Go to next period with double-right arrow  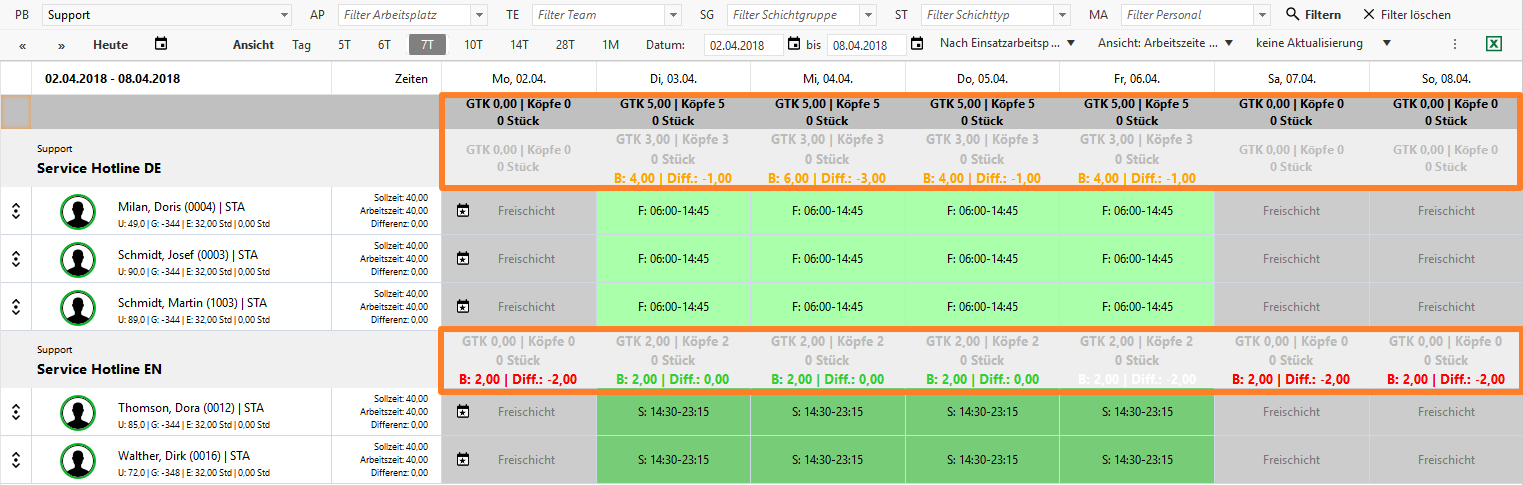click(x=61, y=45)
